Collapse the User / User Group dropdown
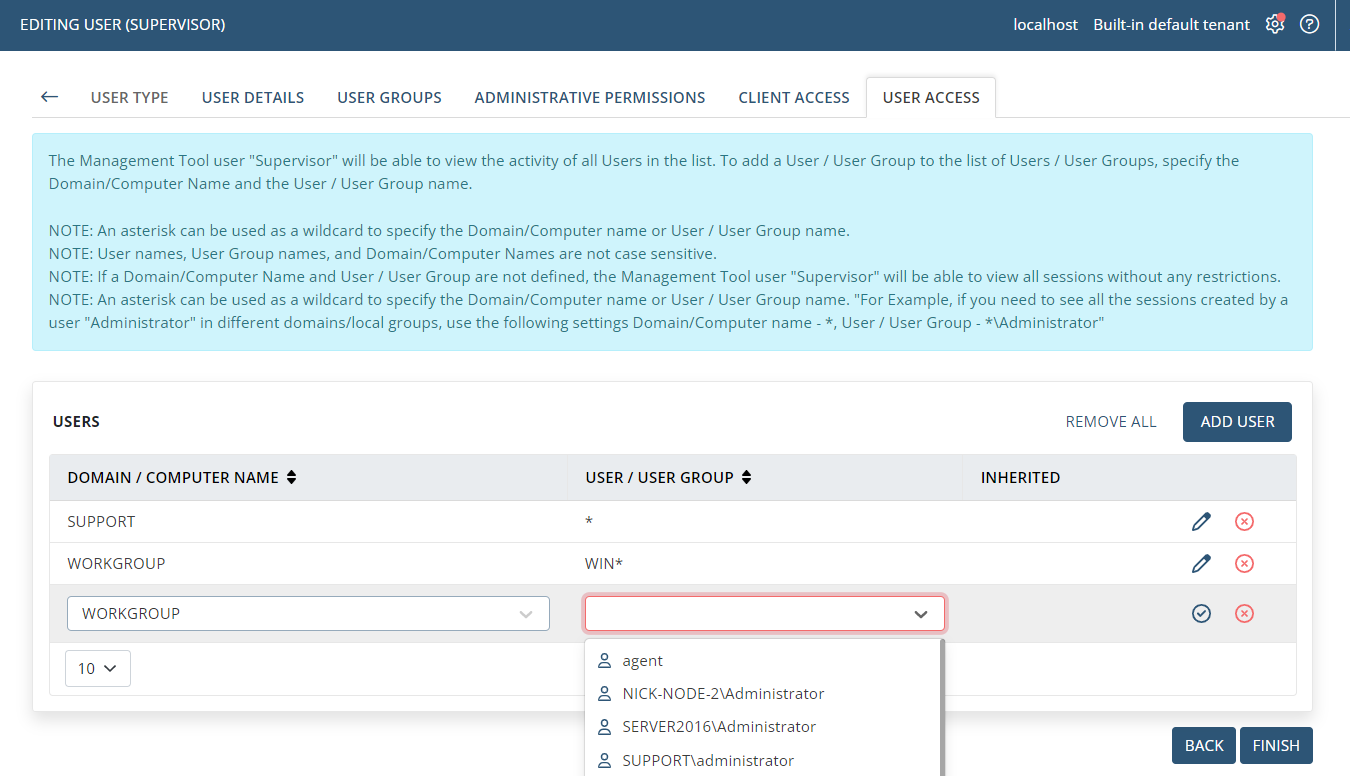1350x776 pixels. pos(921,614)
